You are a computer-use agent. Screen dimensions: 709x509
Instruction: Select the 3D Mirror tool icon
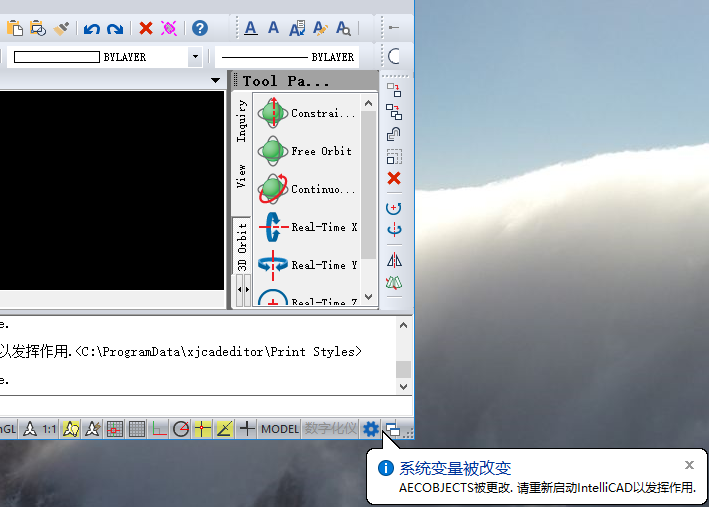(x=394, y=283)
